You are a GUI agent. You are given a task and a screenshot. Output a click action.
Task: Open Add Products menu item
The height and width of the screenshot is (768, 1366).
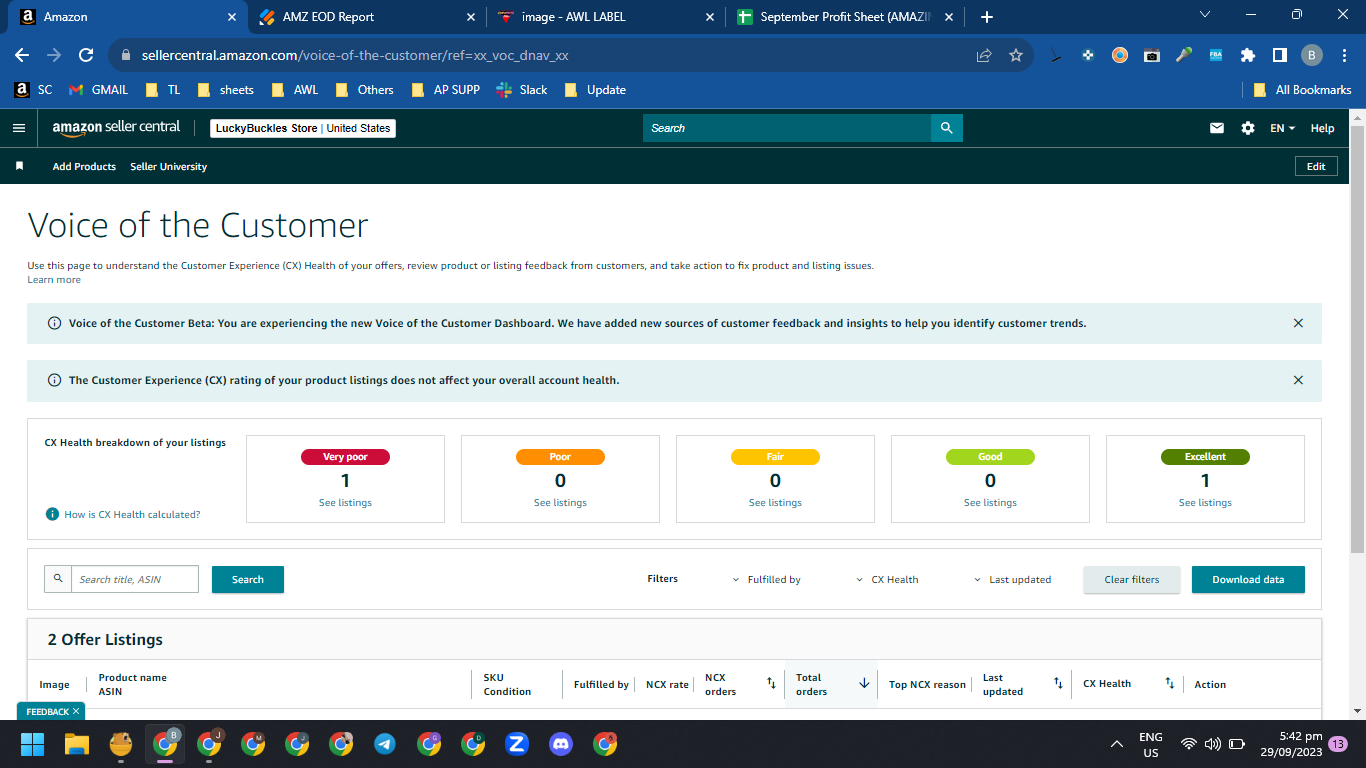(x=84, y=166)
